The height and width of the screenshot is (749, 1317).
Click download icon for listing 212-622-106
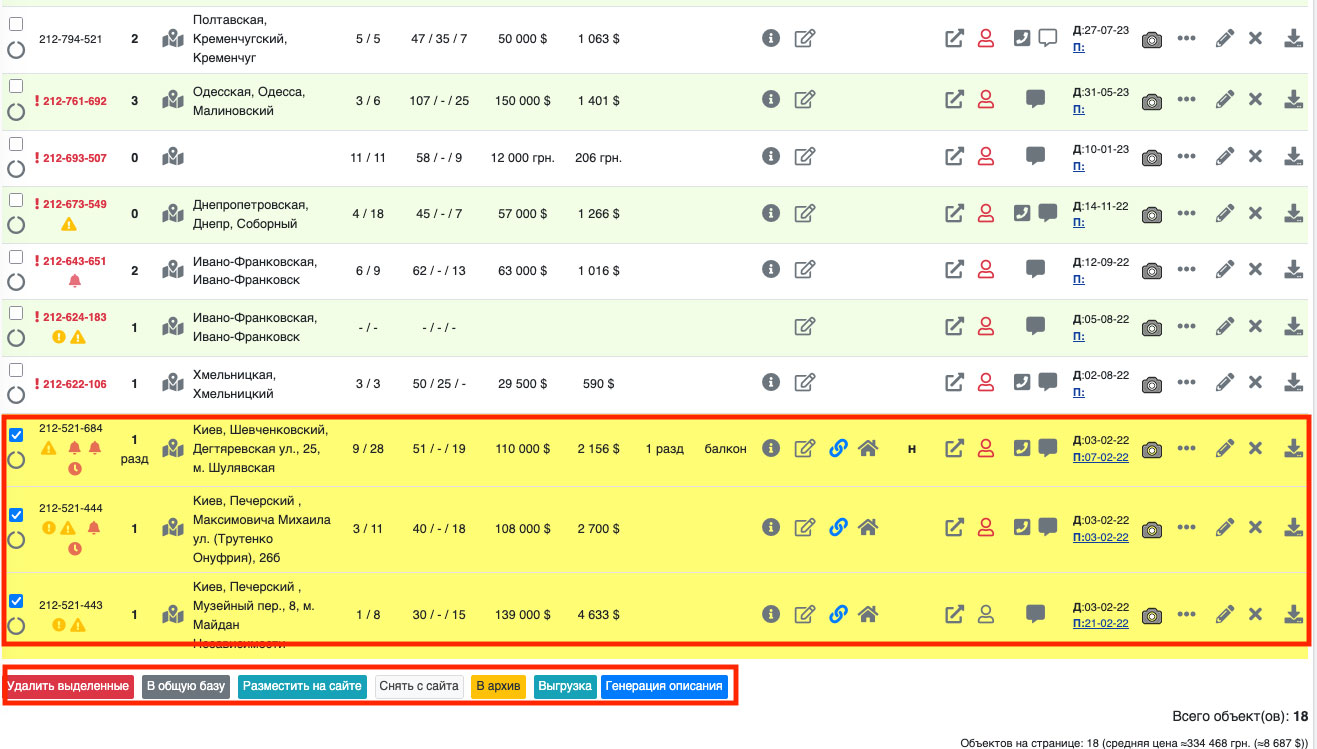pyautogui.click(x=1293, y=382)
